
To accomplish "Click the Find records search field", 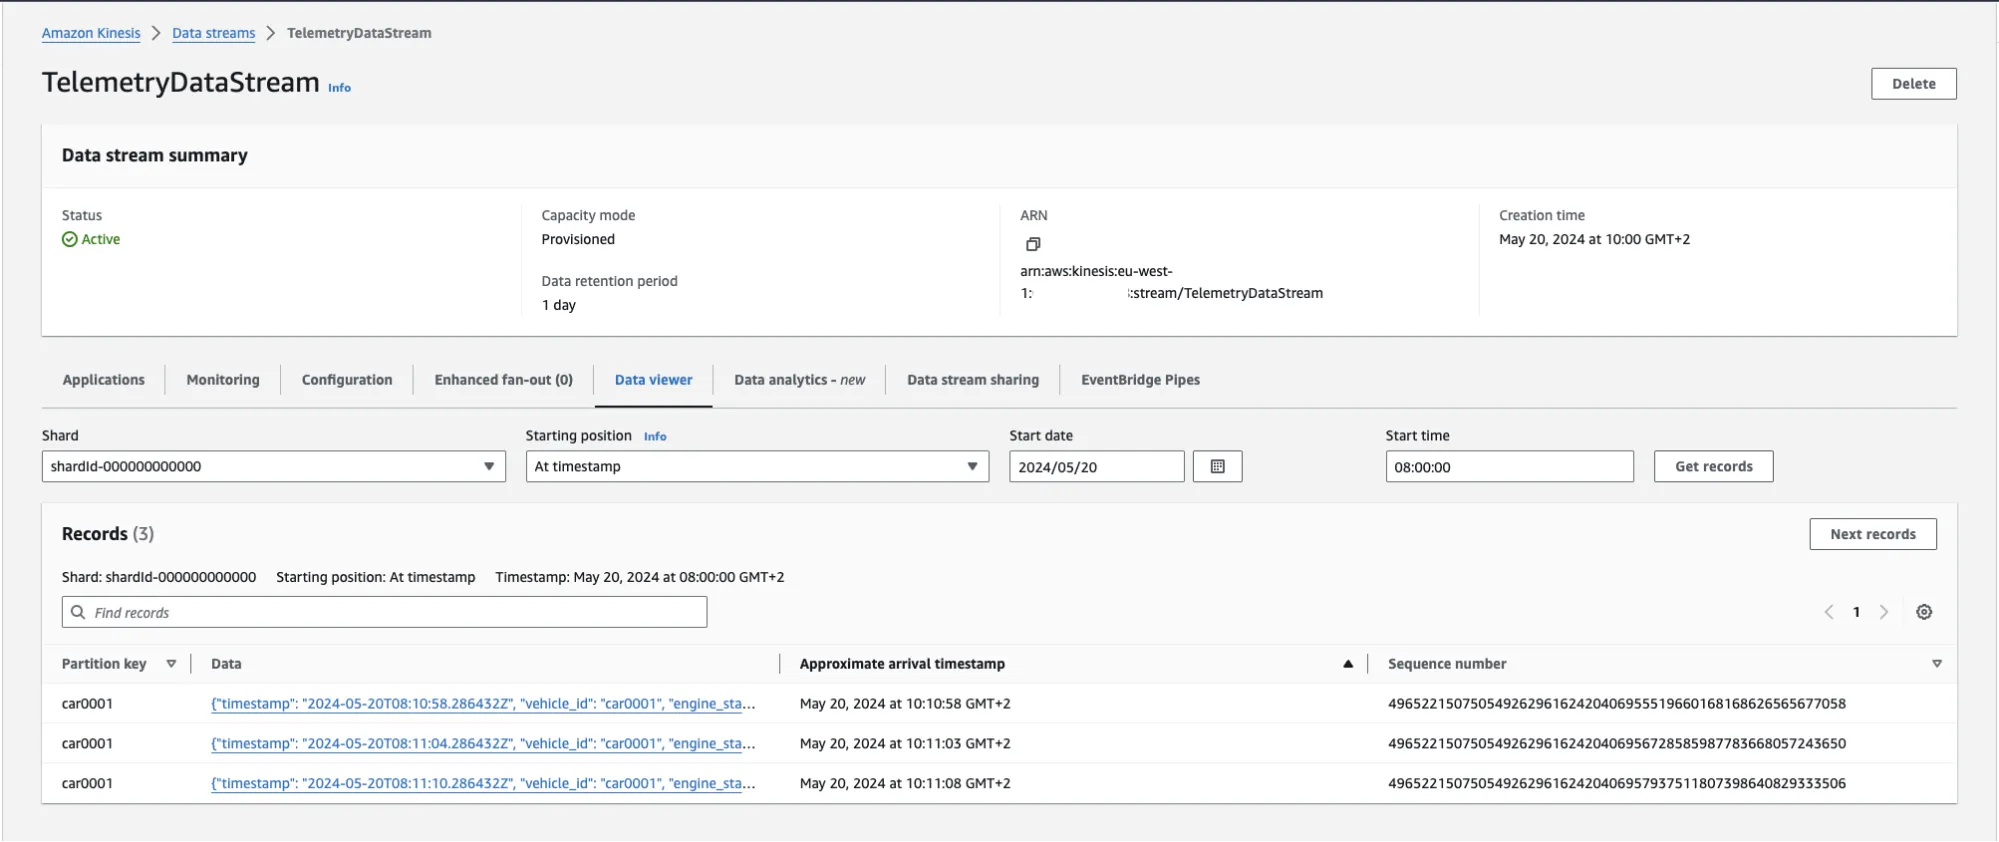I will (384, 612).
